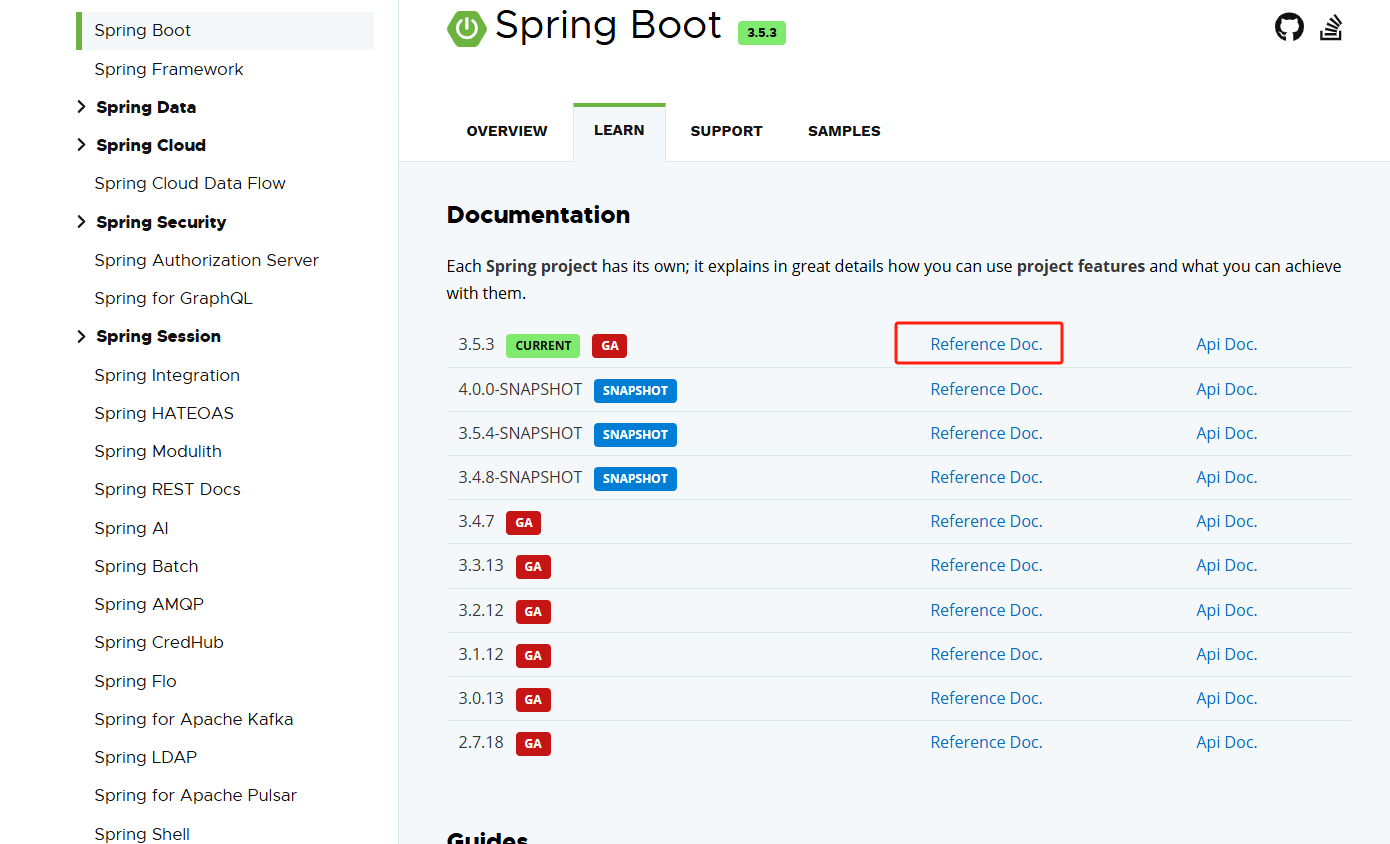
Task: Open Spring CredHub
Action: (x=159, y=642)
